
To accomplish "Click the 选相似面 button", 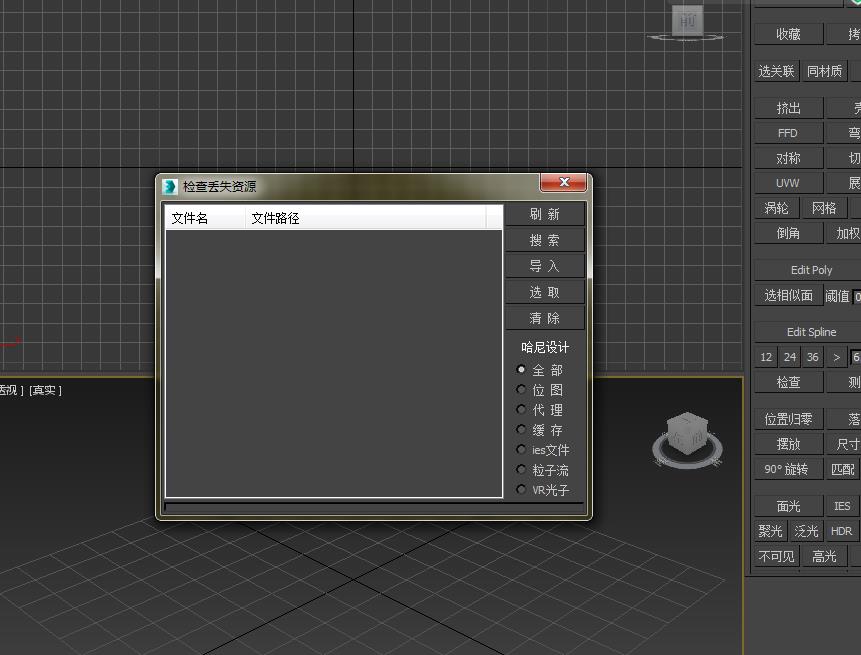I will [789, 295].
